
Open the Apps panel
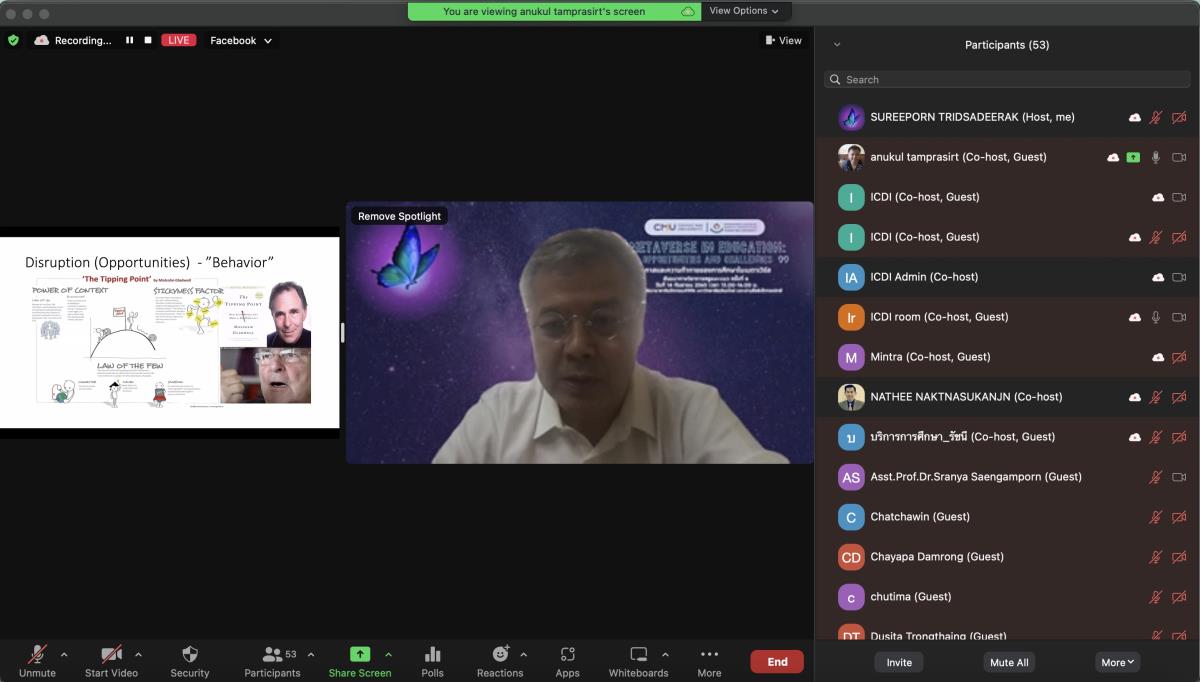coord(567,660)
